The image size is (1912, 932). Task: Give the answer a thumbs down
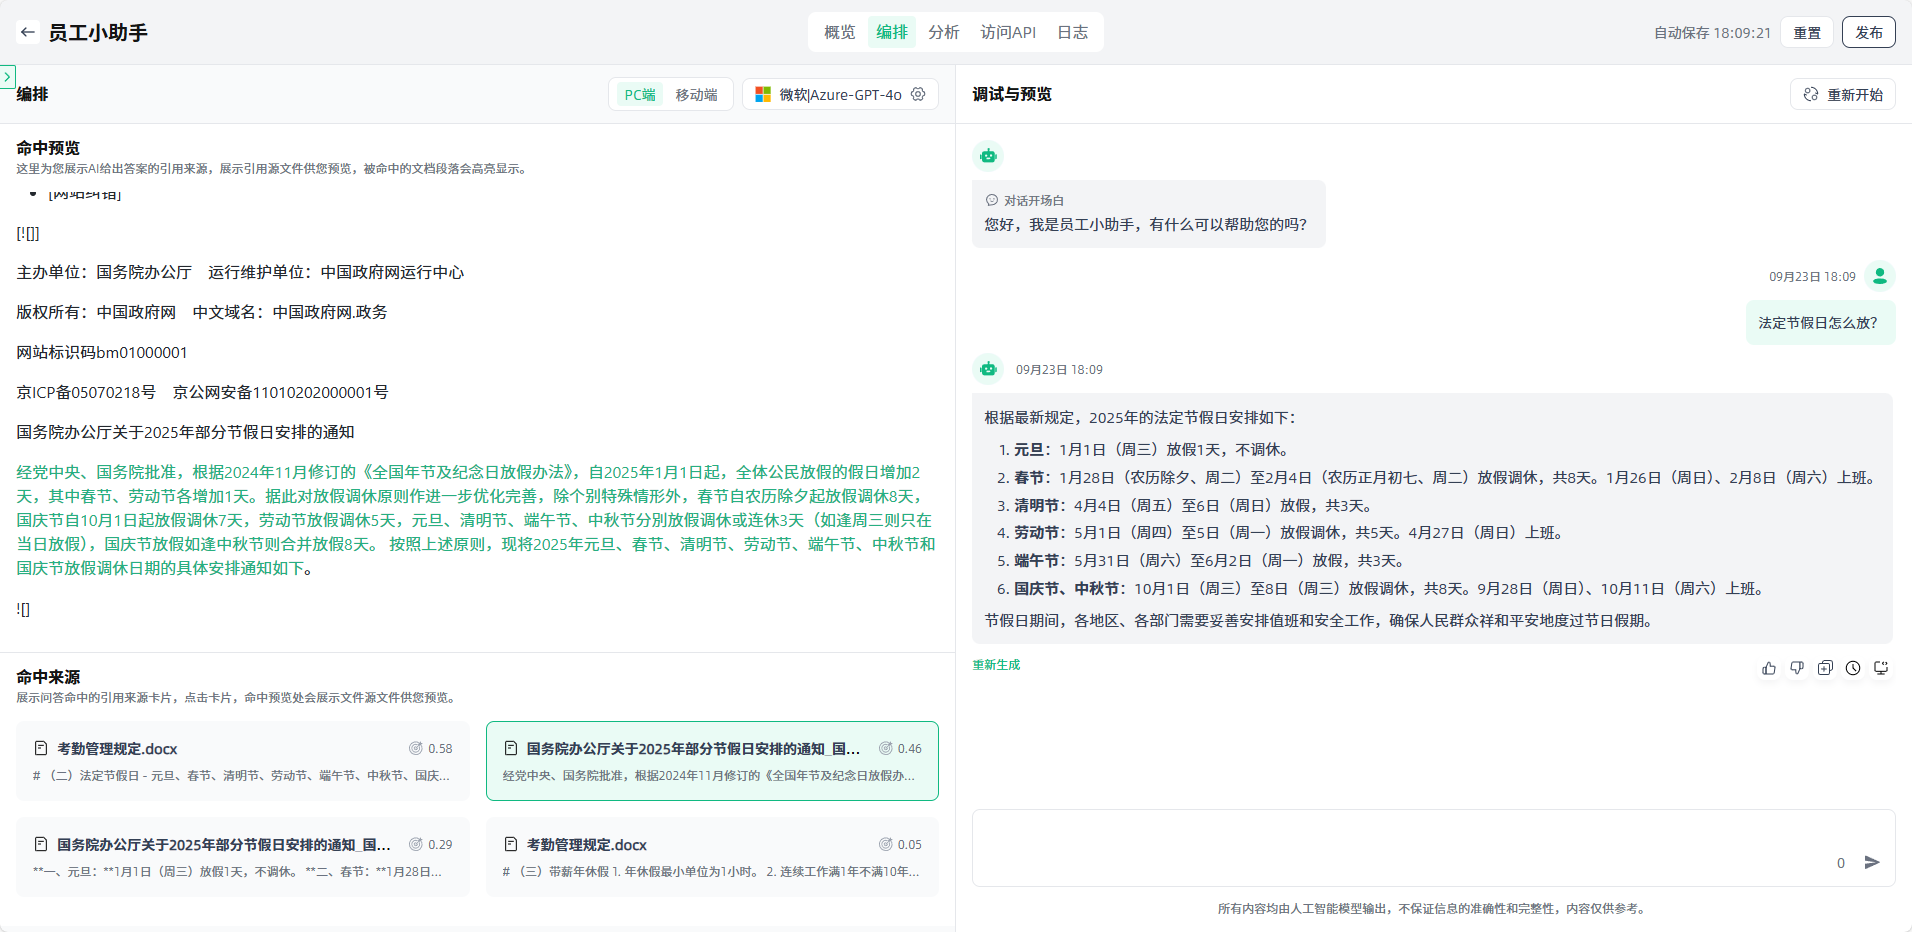click(x=1797, y=668)
